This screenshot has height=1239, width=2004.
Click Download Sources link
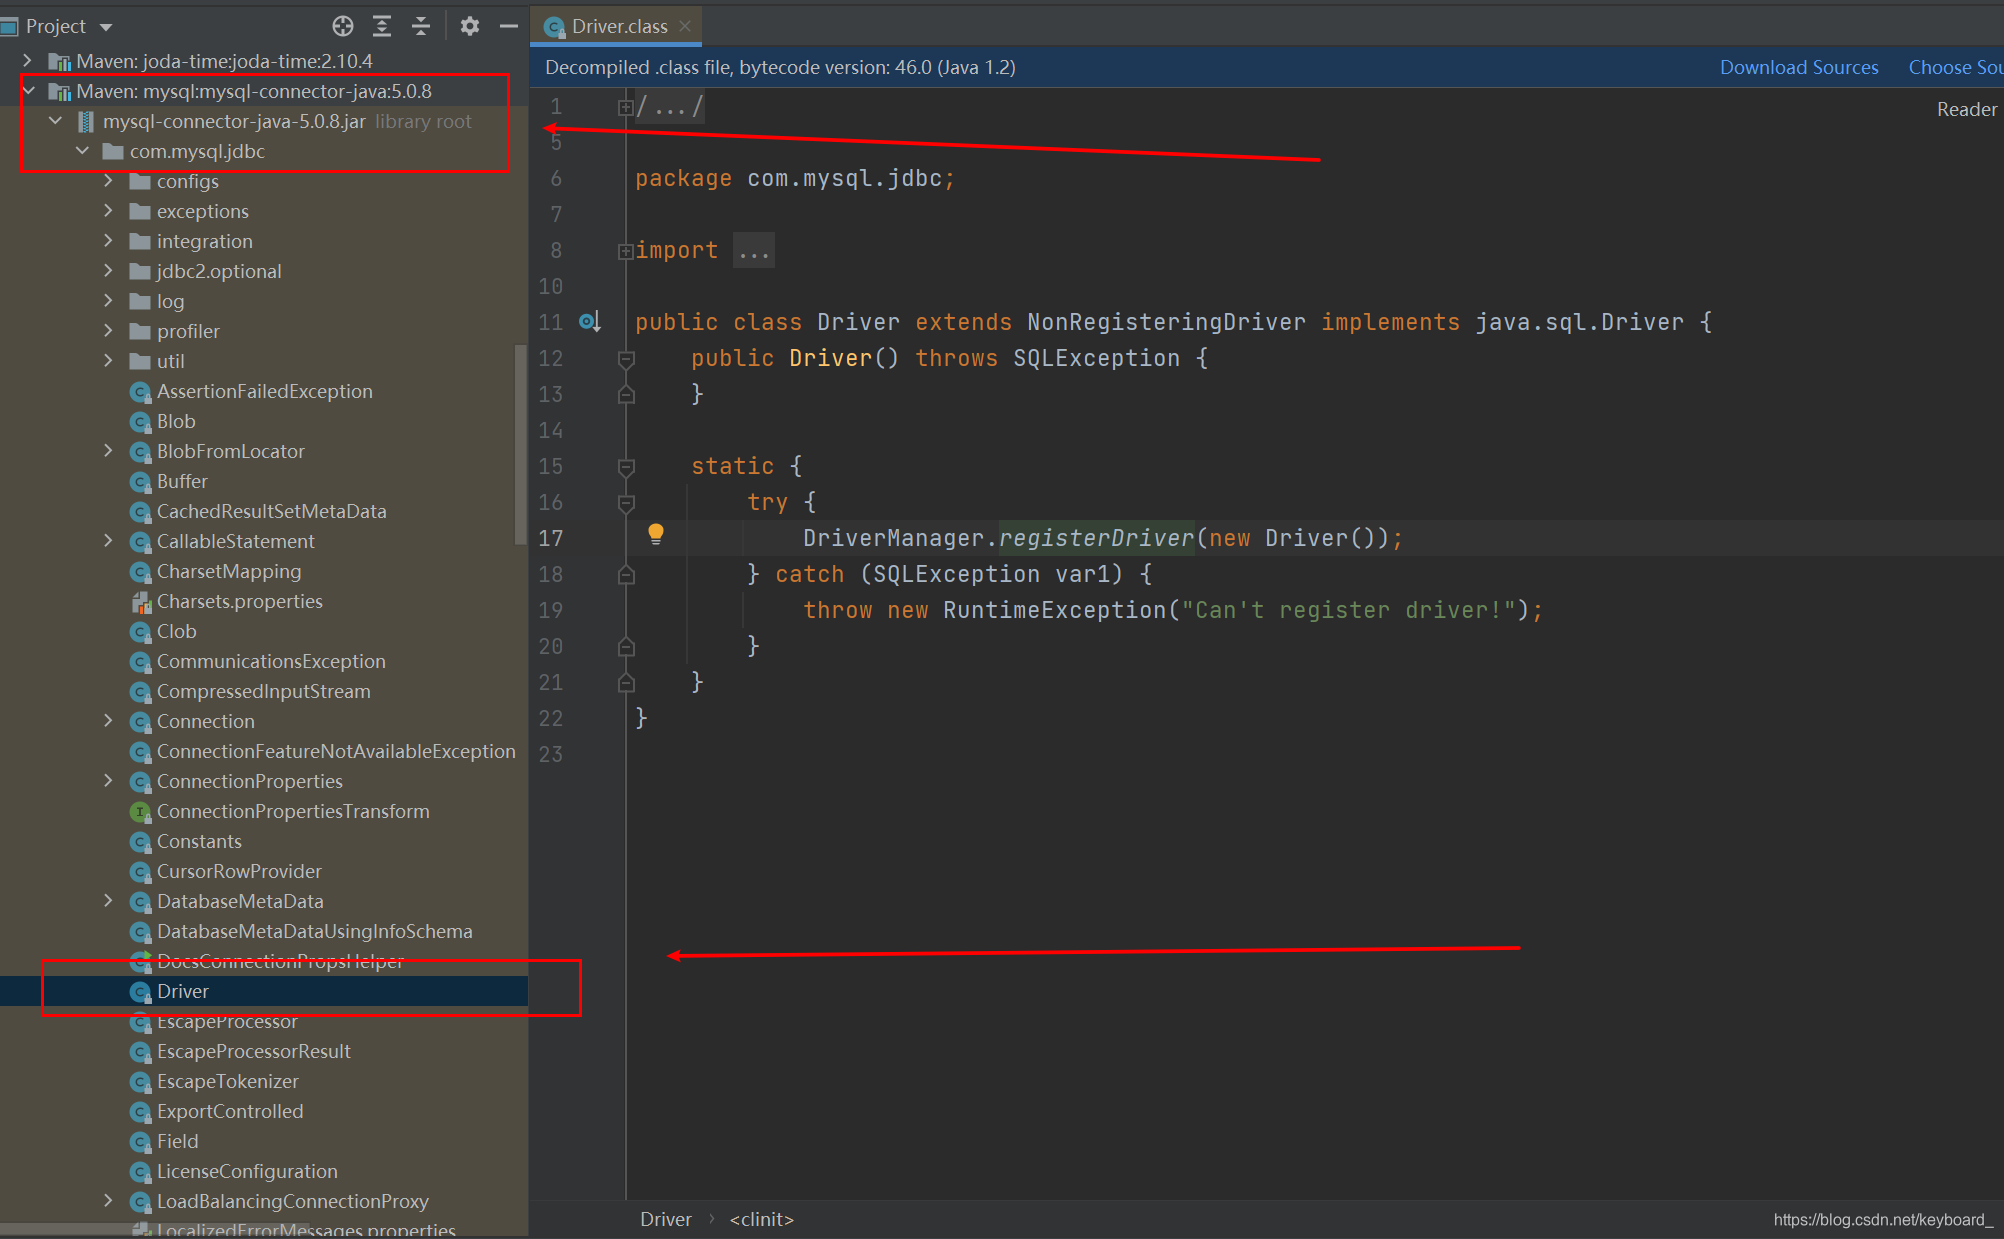(1799, 67)
